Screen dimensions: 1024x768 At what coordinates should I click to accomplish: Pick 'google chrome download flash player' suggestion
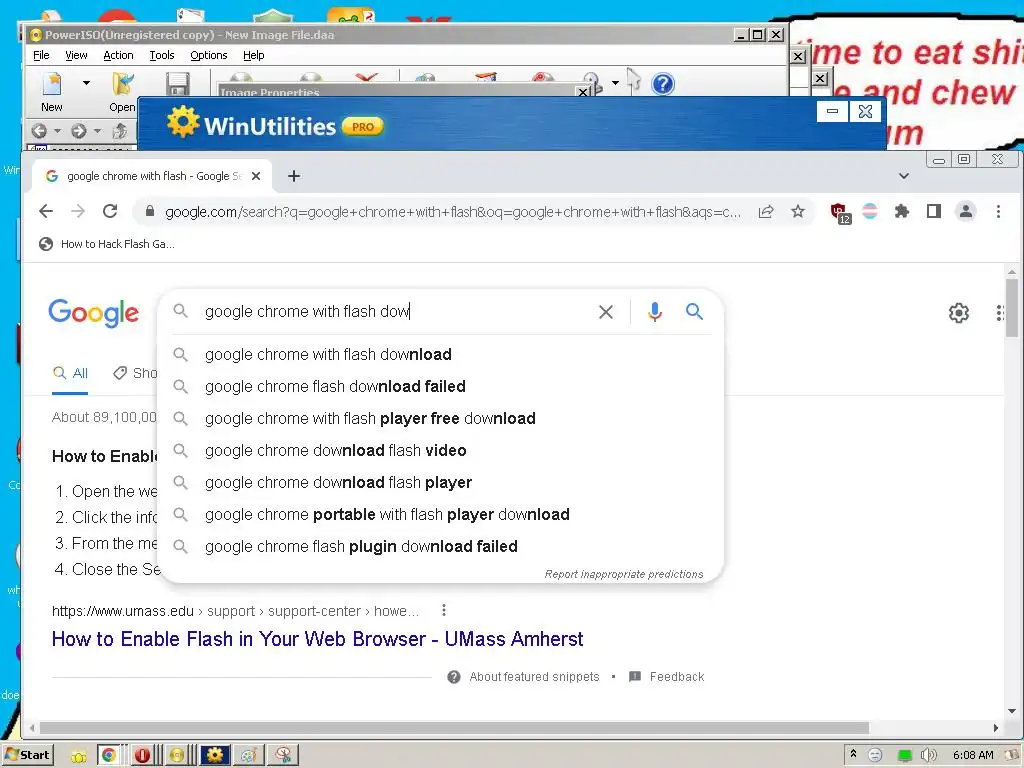coord(441,483)
